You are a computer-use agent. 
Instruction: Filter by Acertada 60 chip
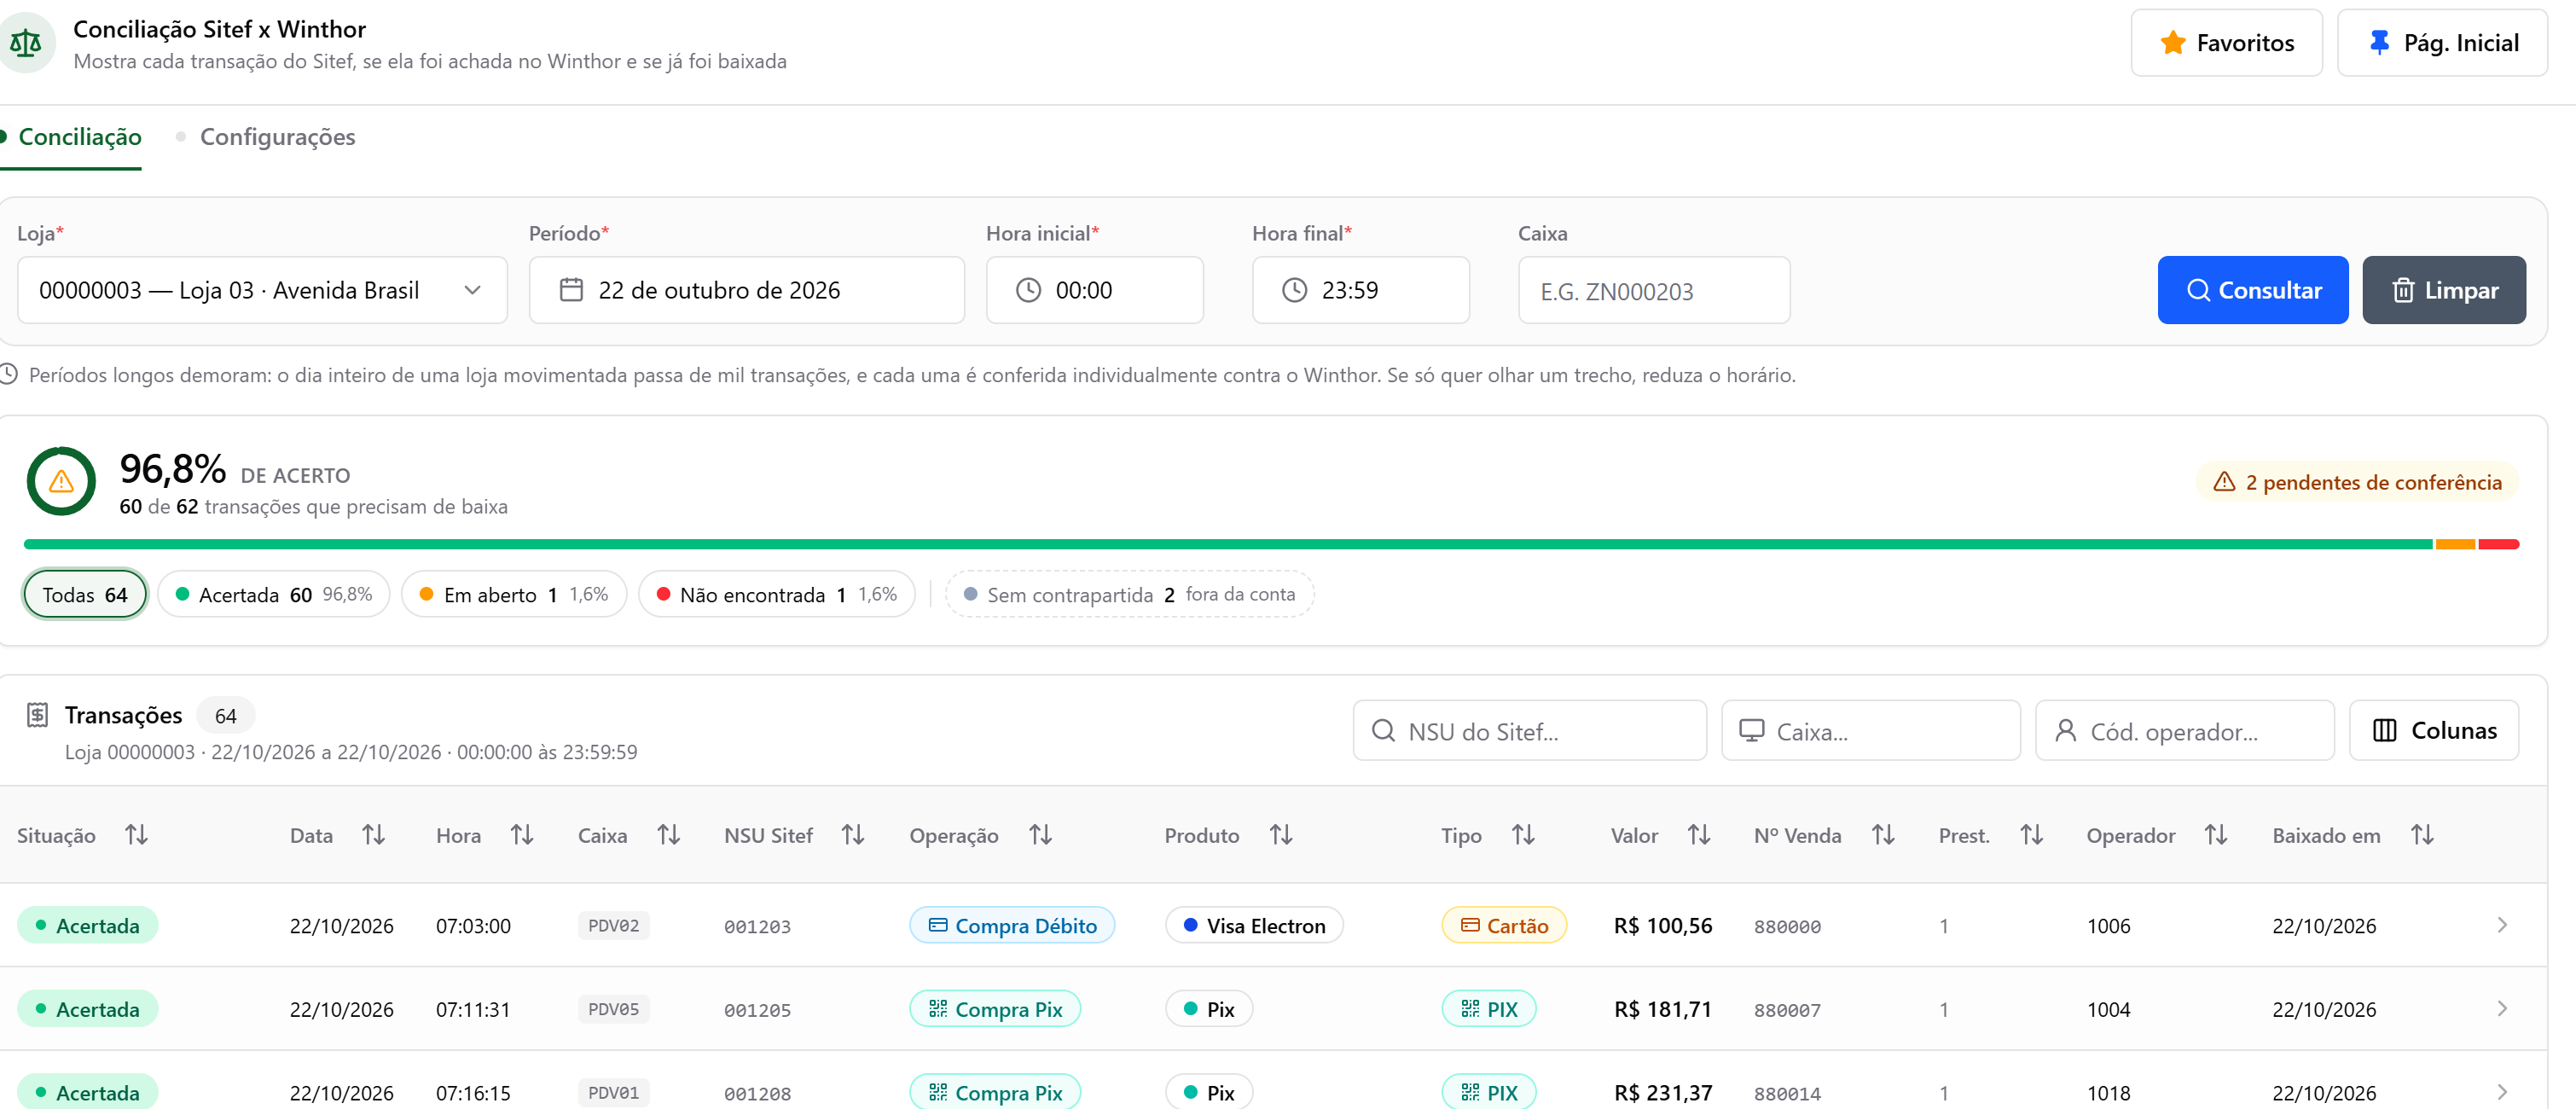pos(274,594)
